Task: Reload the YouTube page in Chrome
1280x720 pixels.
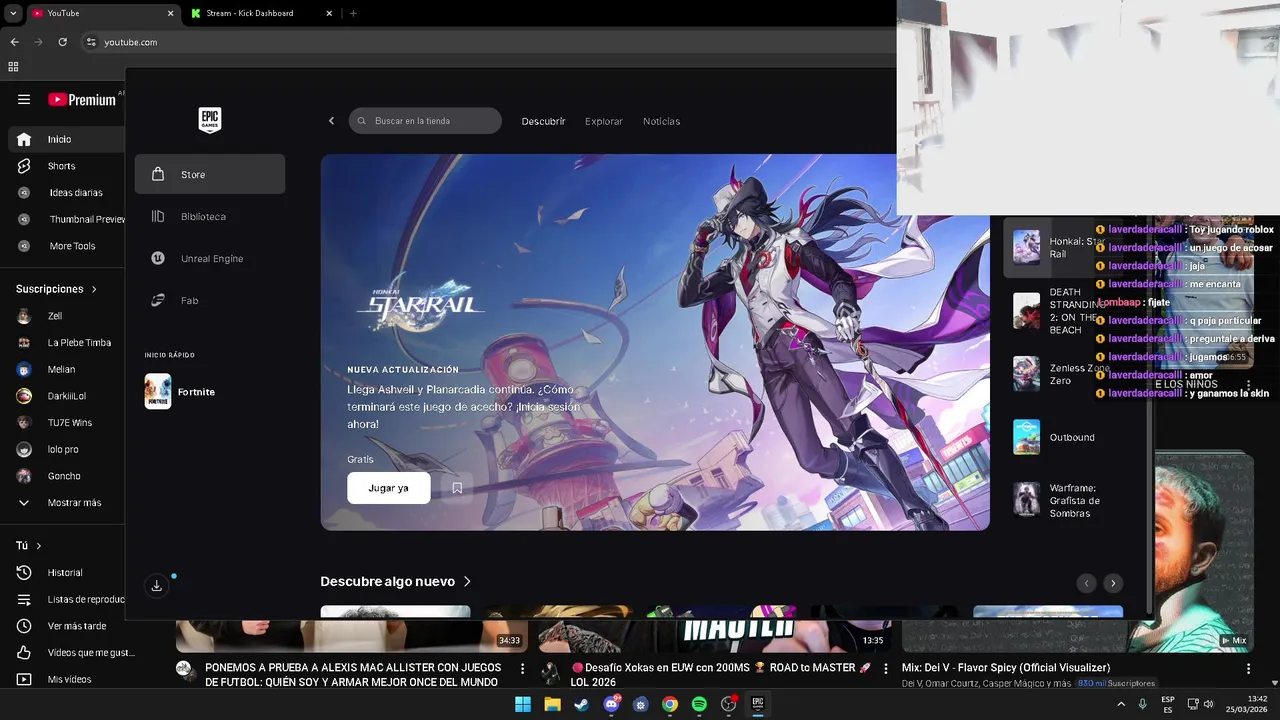Action: coord(62,42)
